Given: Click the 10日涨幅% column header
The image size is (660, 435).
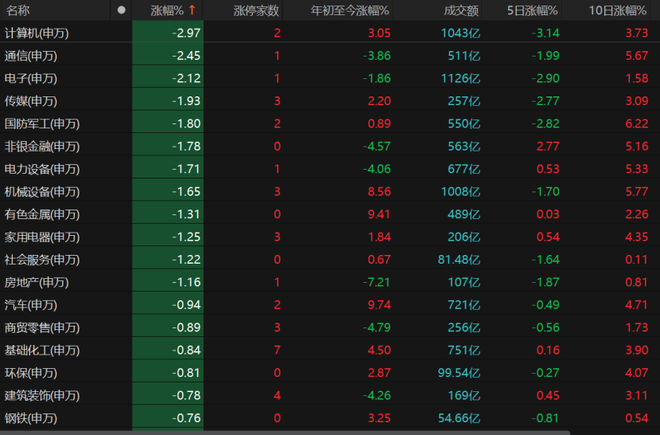Looking at the screenshot, I should tap(618, 10).
